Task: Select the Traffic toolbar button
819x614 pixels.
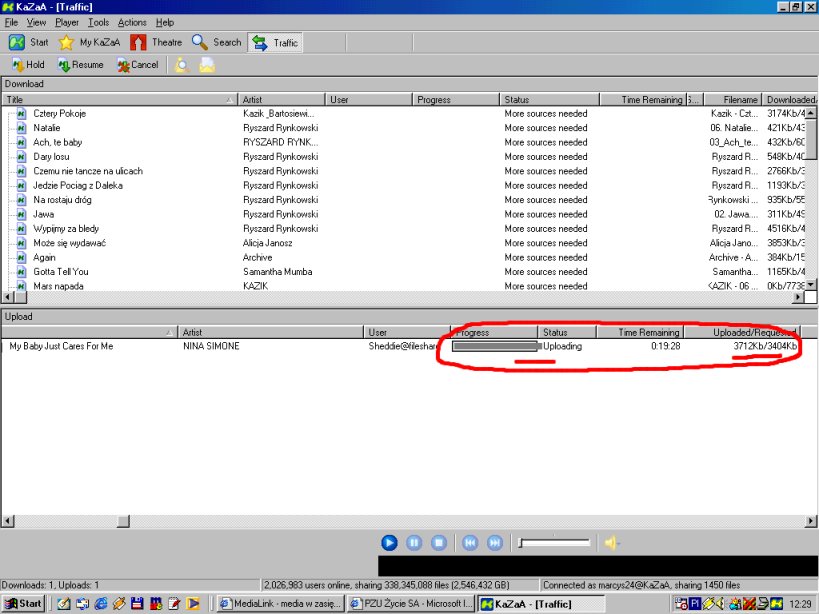Action: point(275,43)
